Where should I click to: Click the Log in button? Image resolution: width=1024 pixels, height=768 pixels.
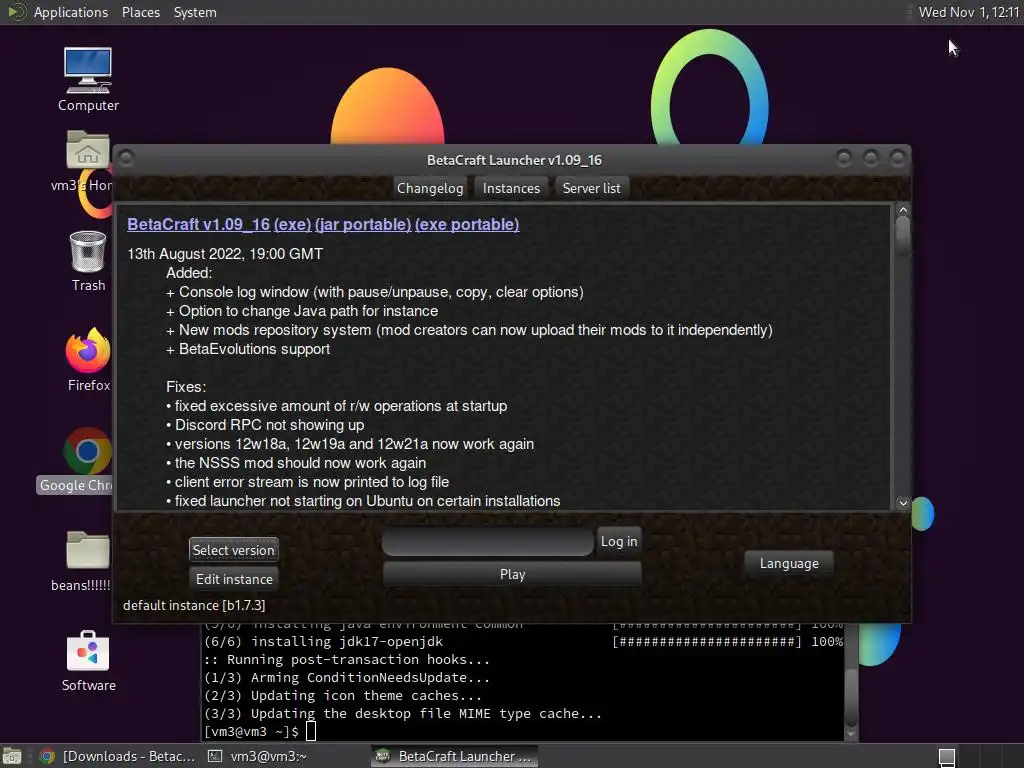[618, 541]
